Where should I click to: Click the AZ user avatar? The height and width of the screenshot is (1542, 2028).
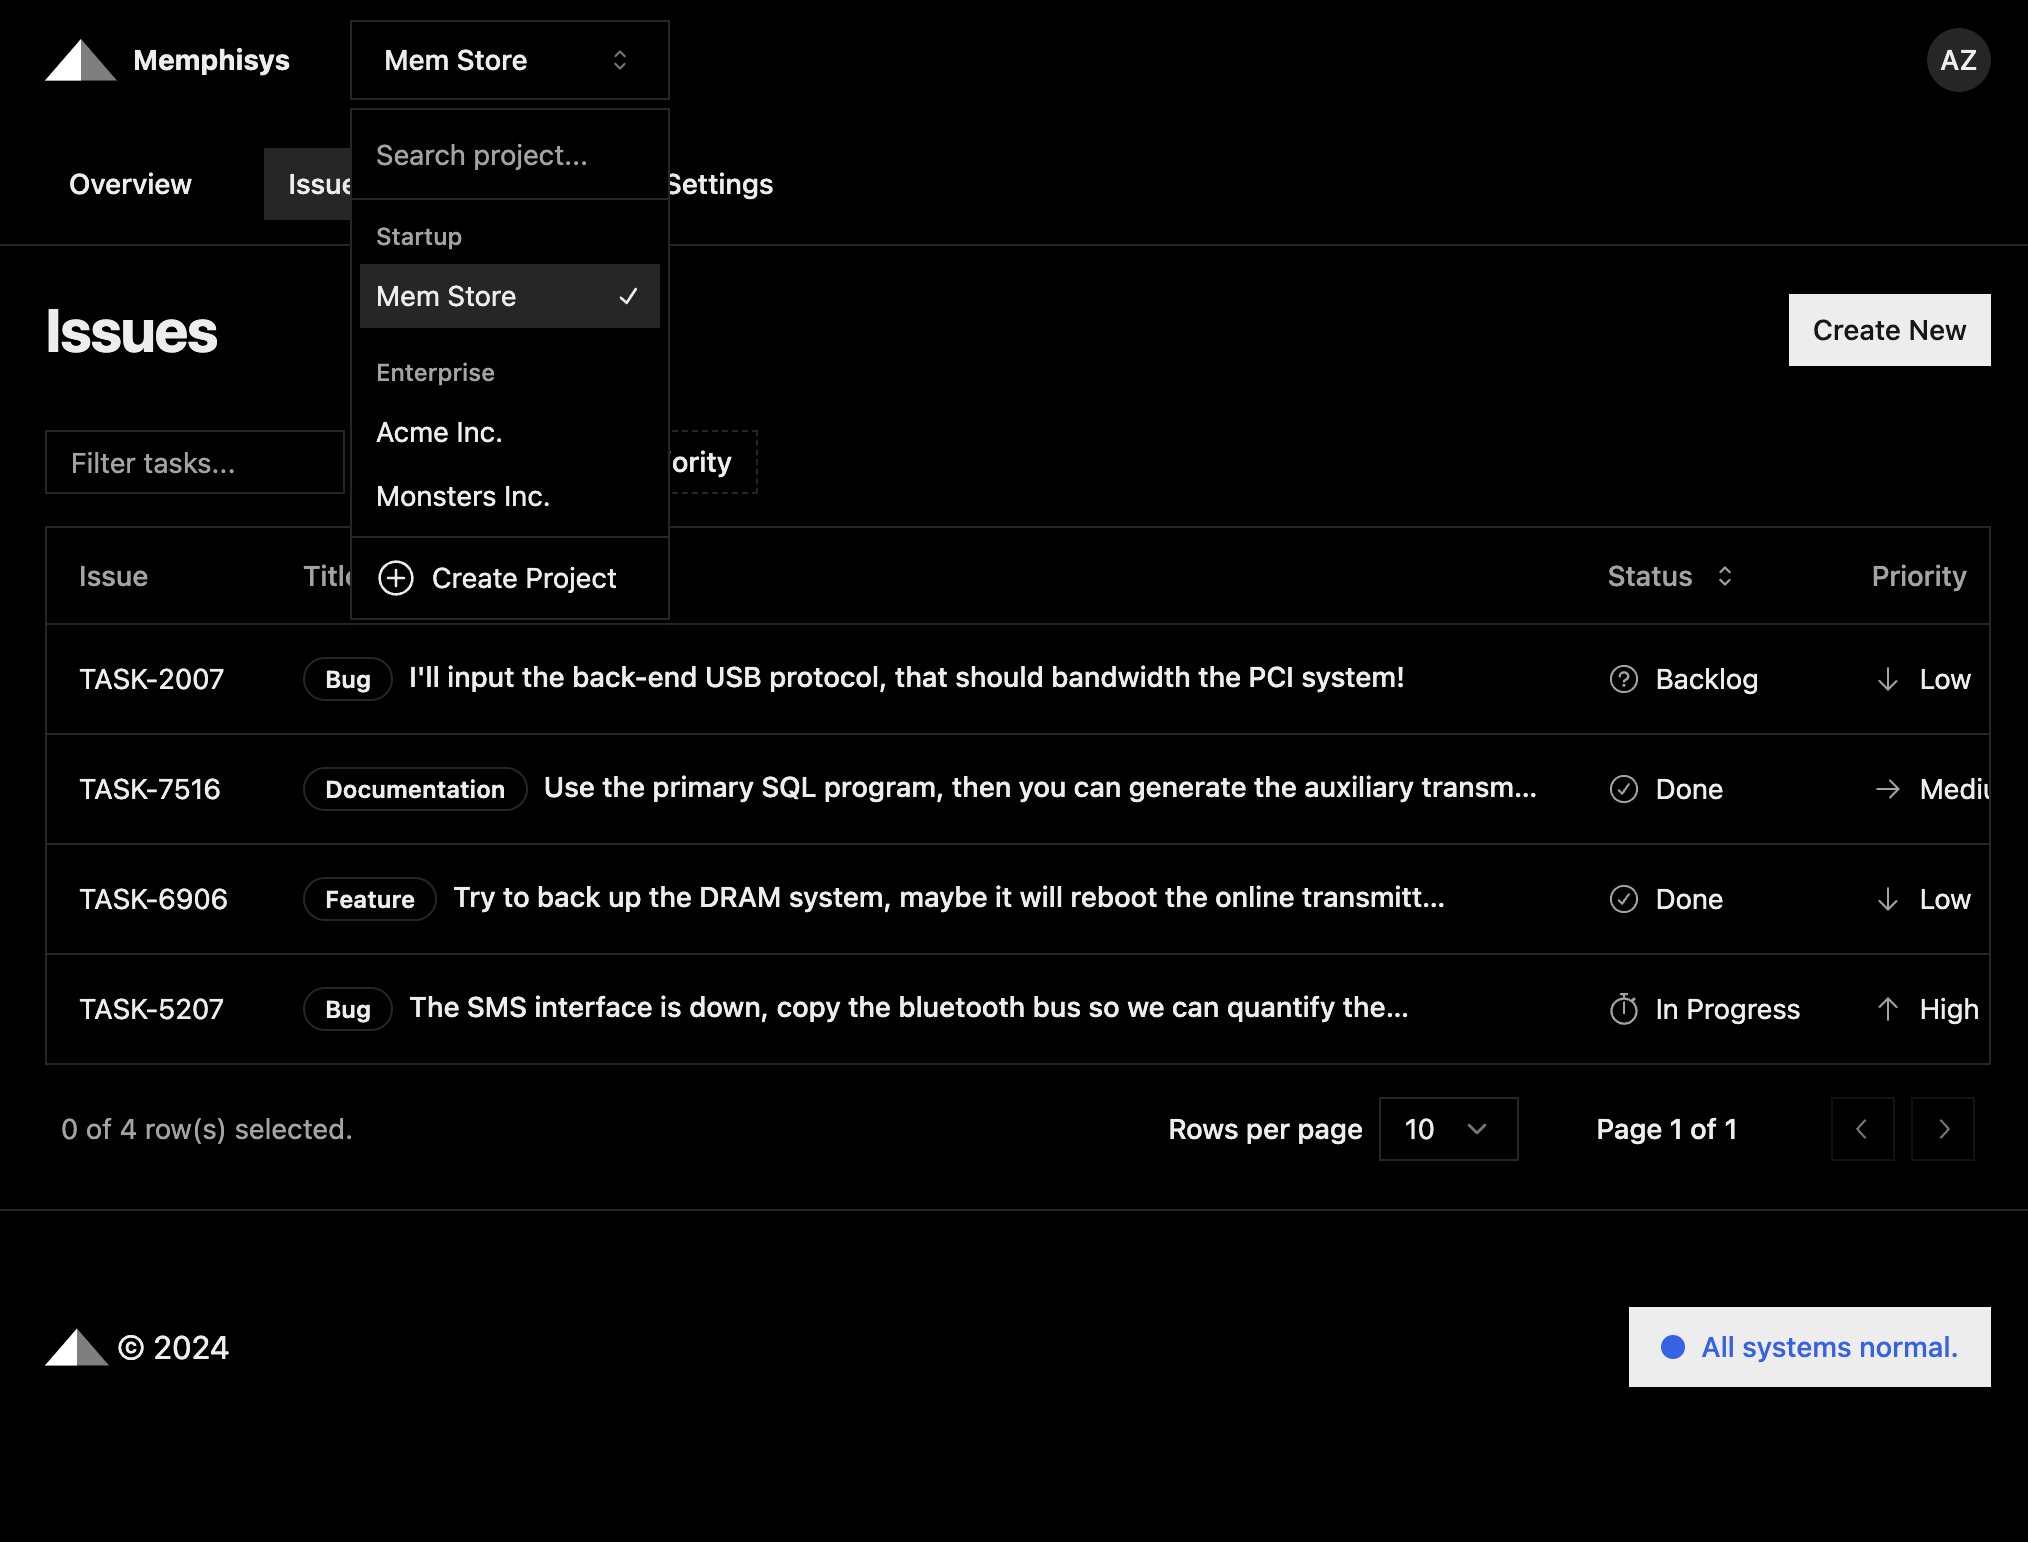click(1957, 60)
